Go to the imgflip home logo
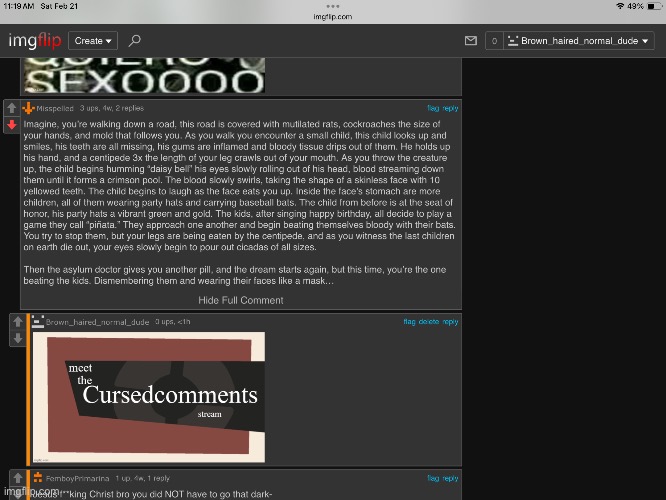Screen dimensions: 666x500 (34, 40)
